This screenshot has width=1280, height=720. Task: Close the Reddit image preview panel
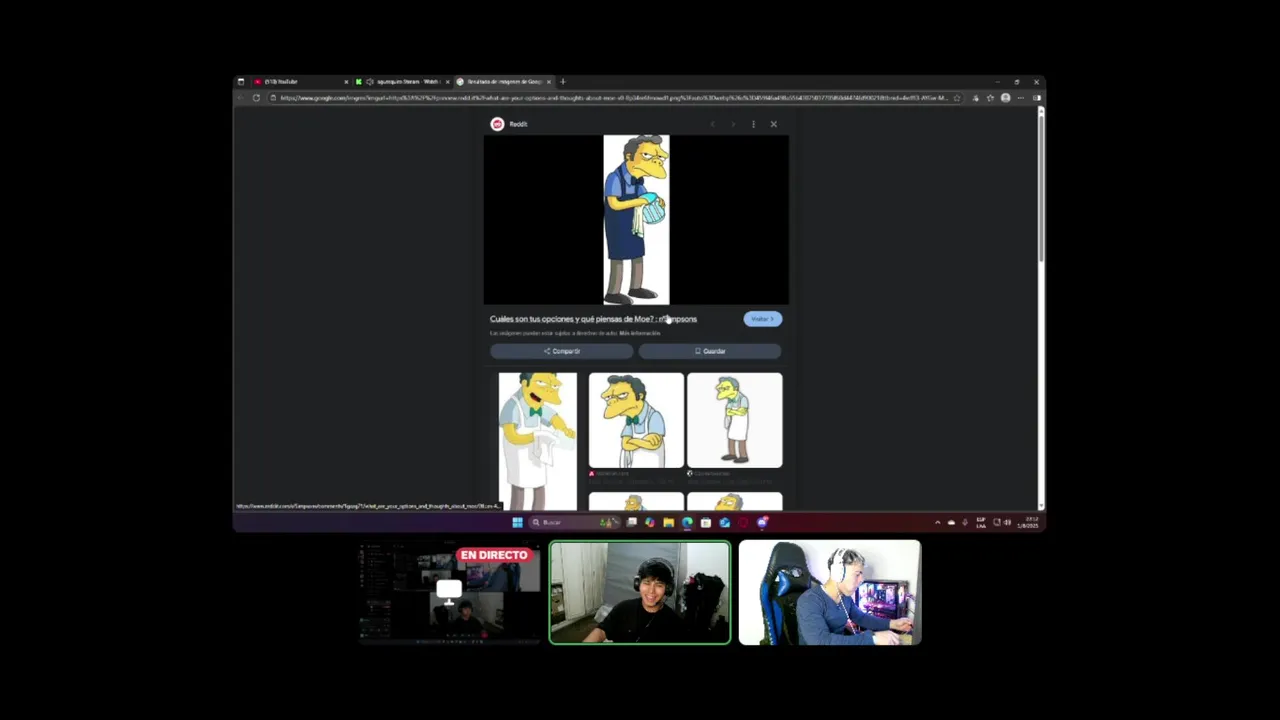[773, 124]
